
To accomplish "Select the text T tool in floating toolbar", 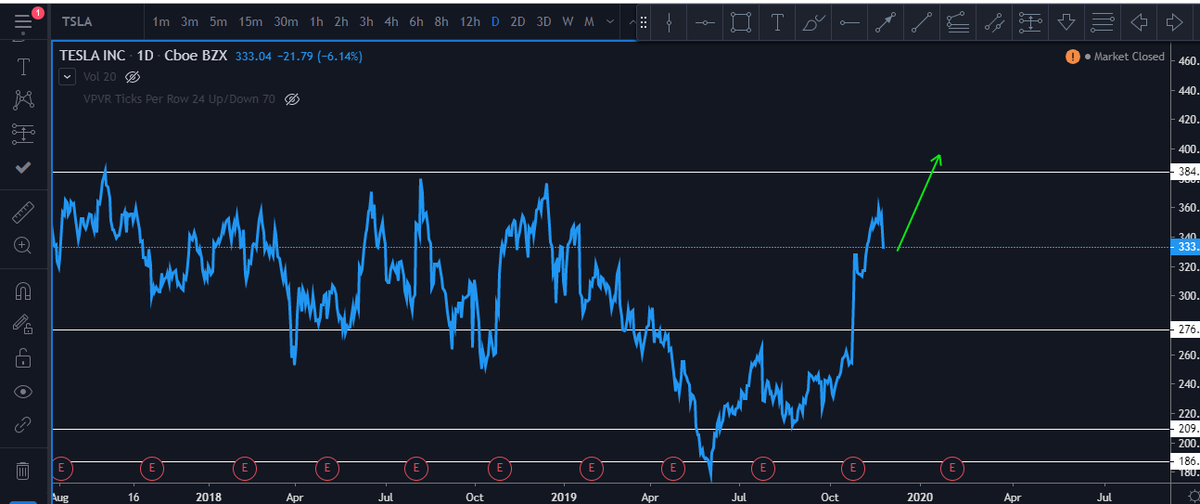I will point(777,22).
